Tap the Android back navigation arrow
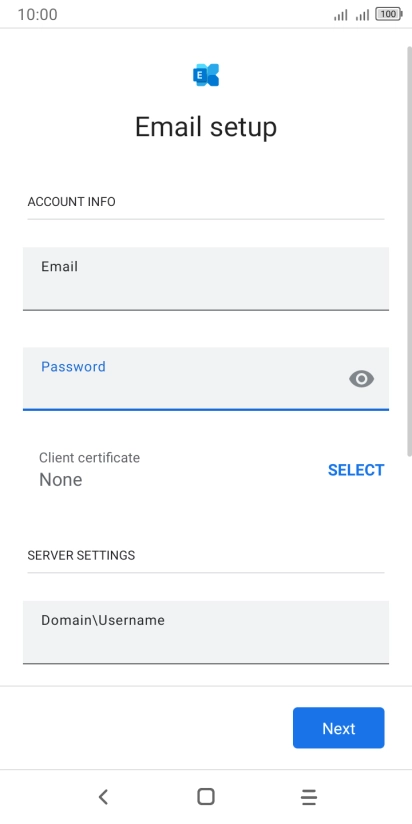The image size is (412, 824). [103, 797]
